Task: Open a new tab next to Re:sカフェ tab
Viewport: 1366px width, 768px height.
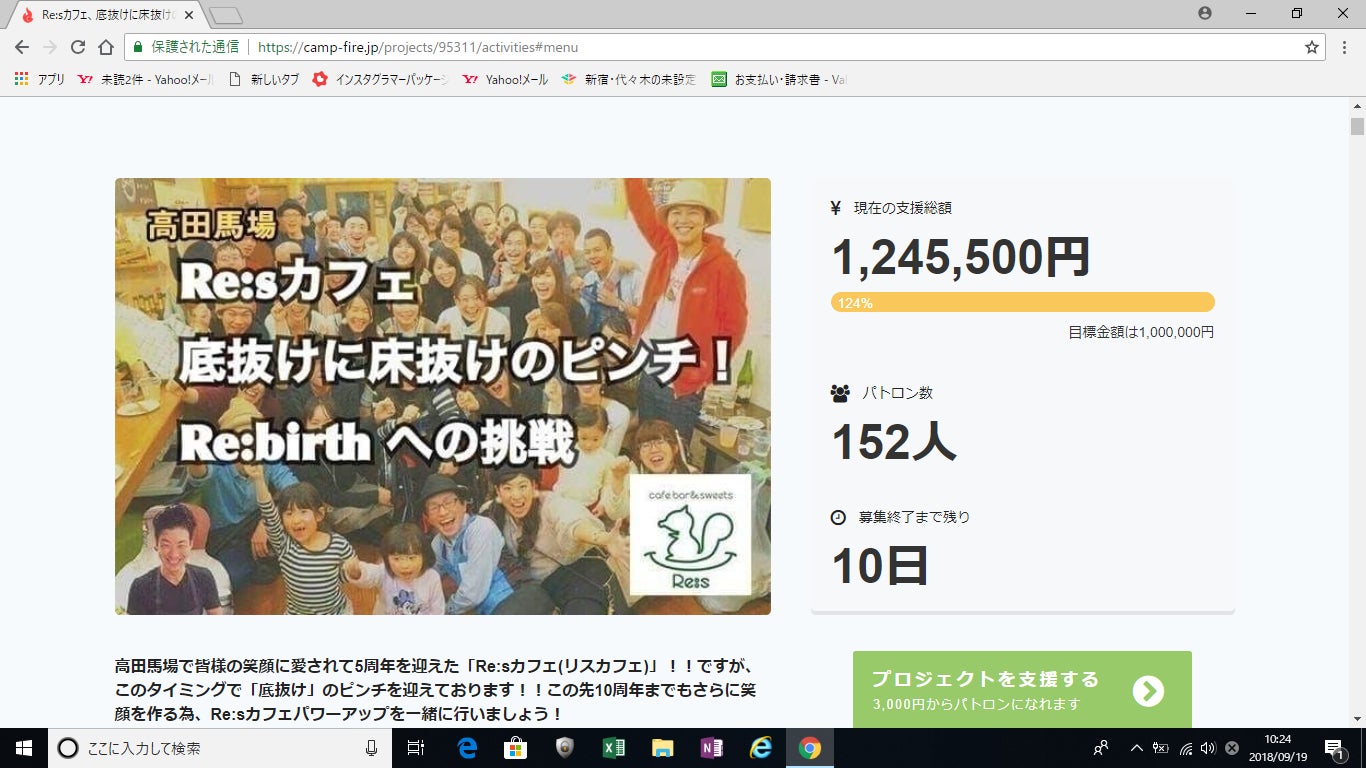Action: [x=226, y=15]
